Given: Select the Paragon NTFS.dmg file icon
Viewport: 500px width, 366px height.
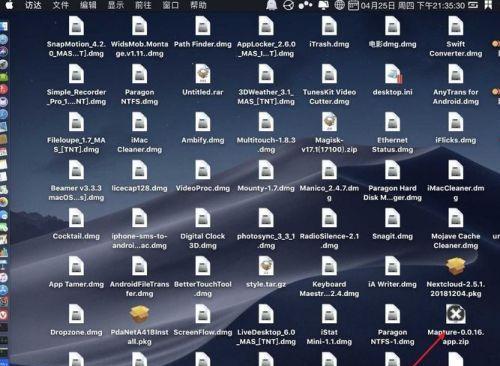Looking at the screenshot, I should pyautogui.click(x=140, y=74).
